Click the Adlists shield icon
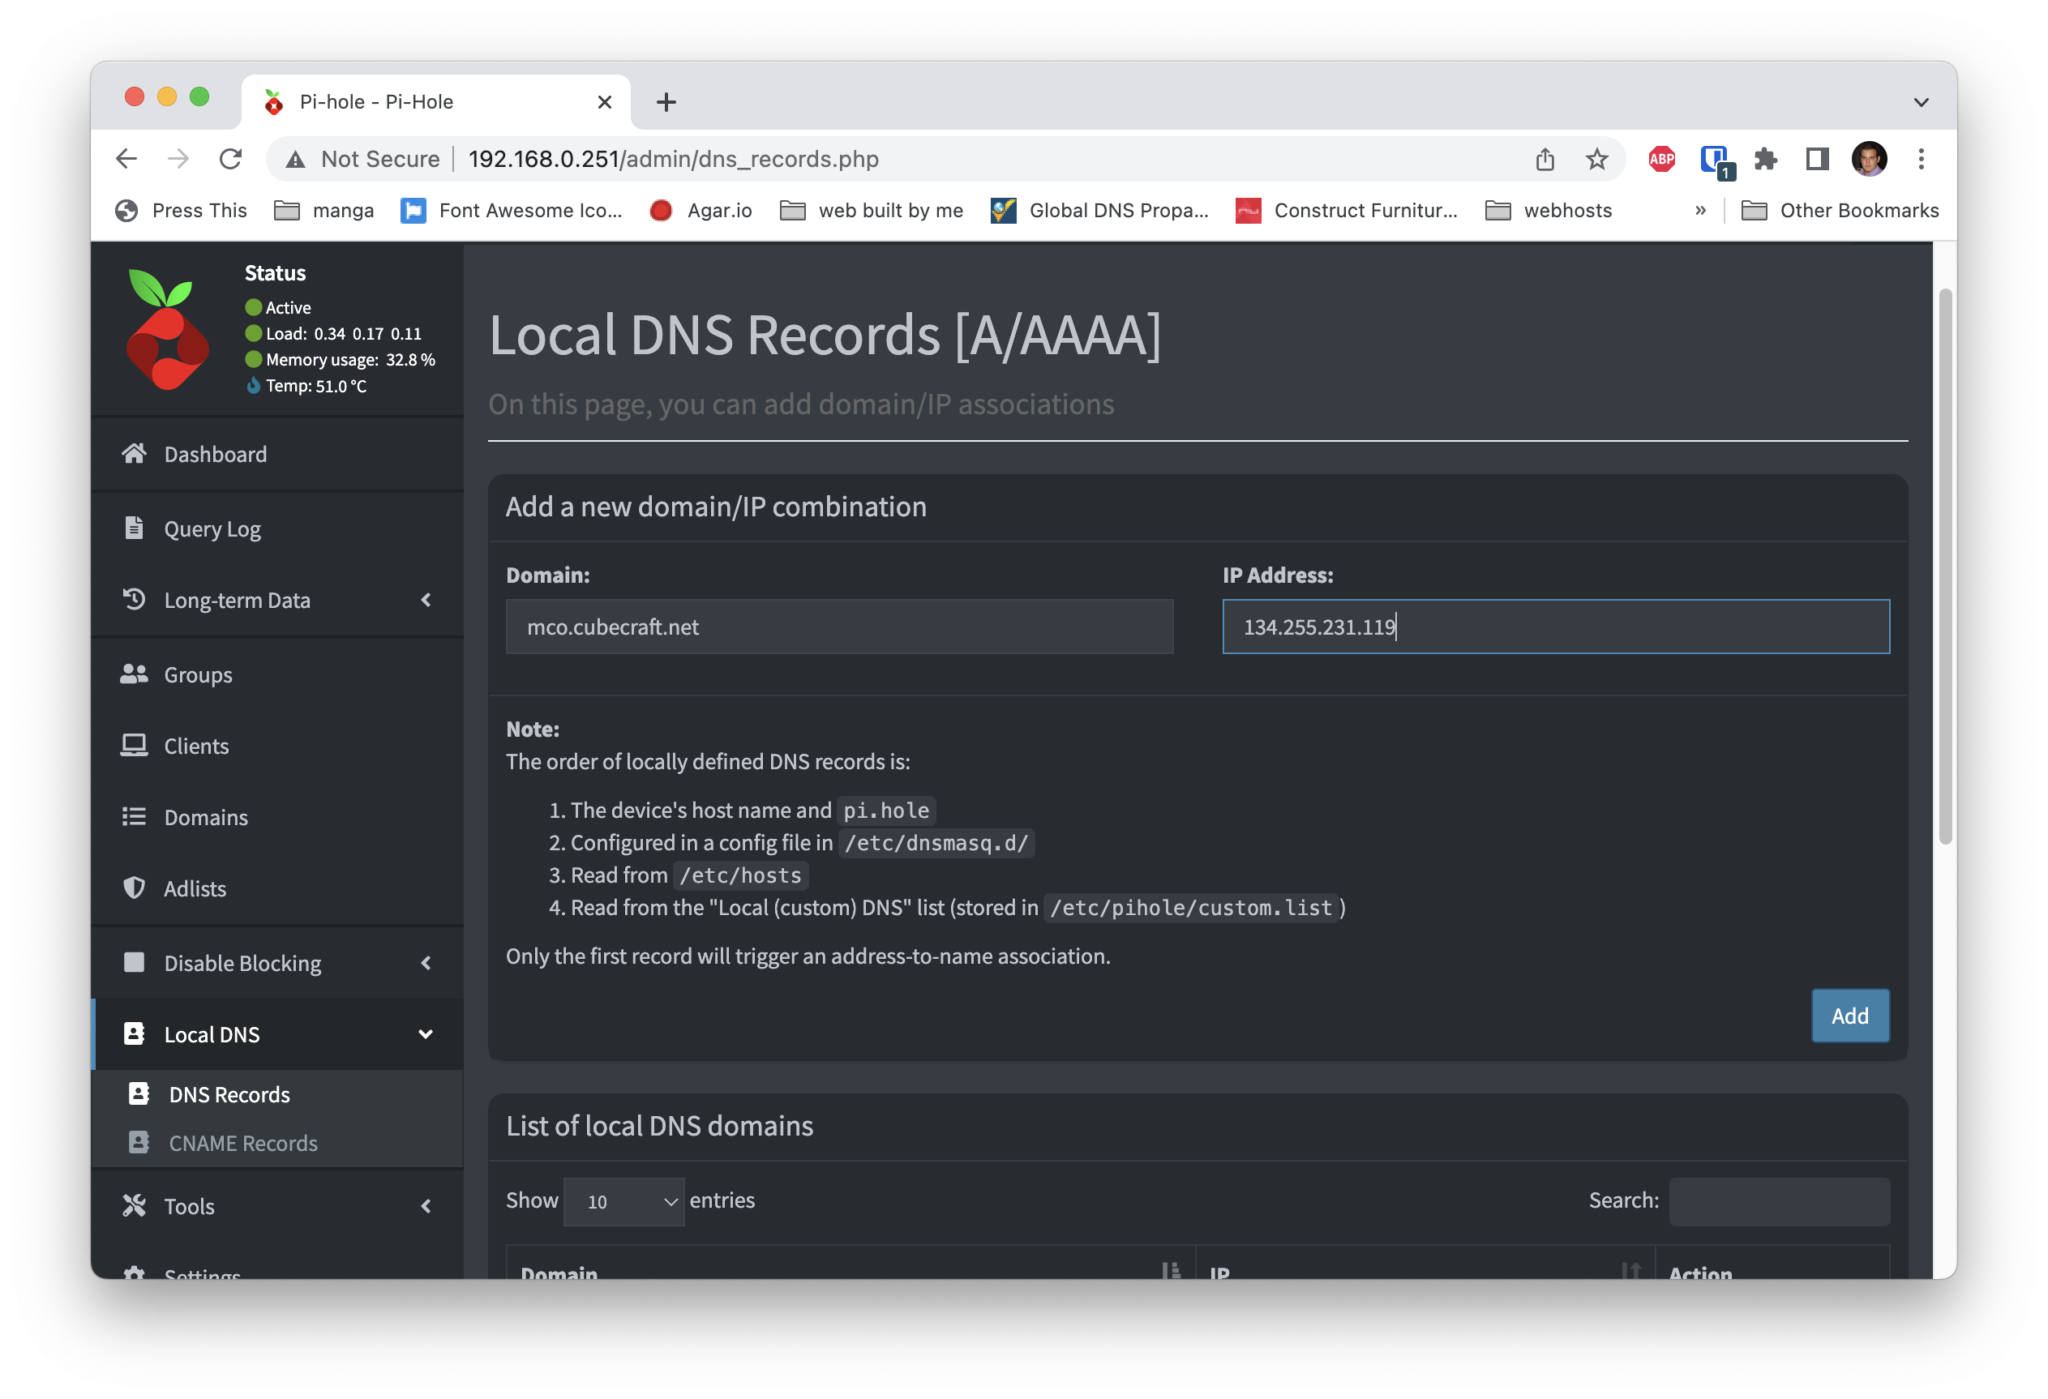The width and height of the screenshot is (2048, 1399). tap(134, 888)
